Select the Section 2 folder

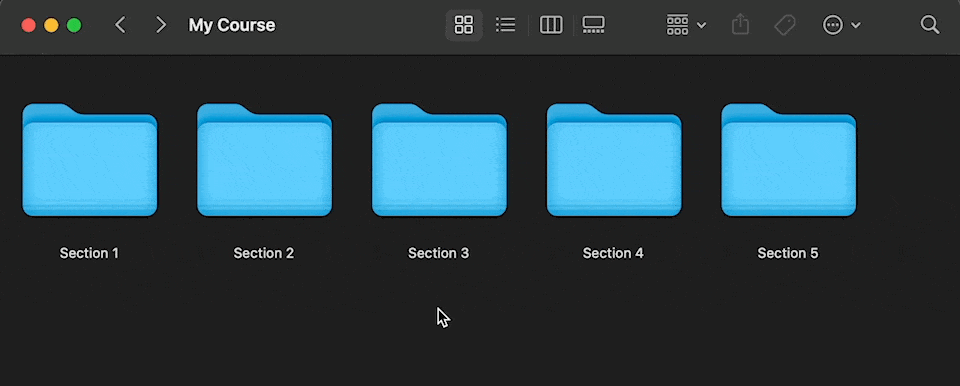tap(264, 160)
